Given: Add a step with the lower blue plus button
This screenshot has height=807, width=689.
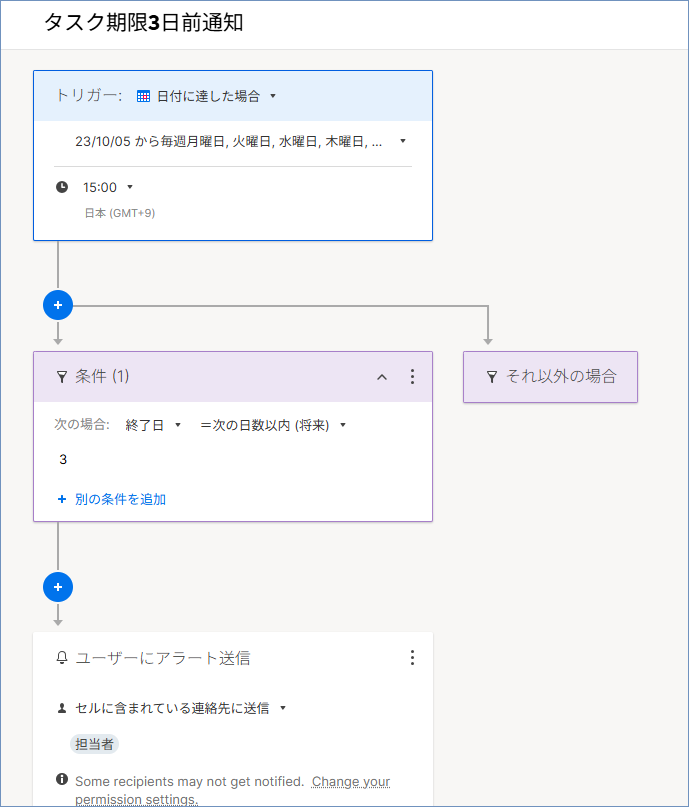Looking at the screenshot, I should coord(58,587).
